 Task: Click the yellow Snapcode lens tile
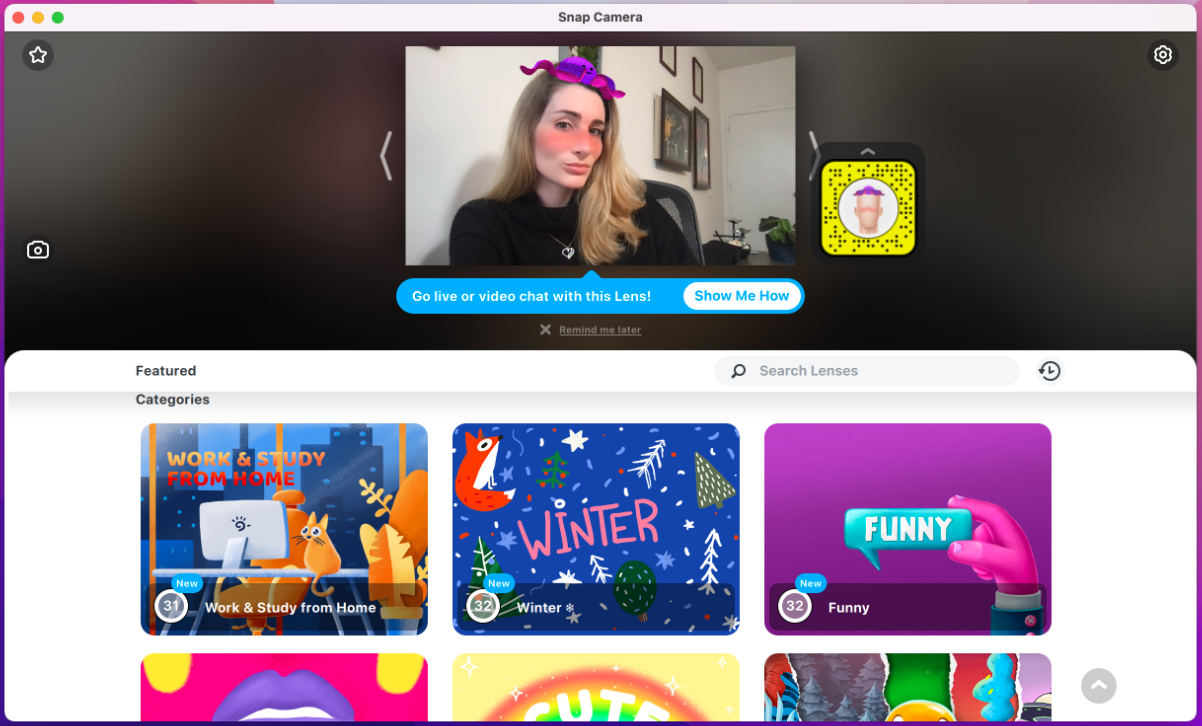point(866,203)
